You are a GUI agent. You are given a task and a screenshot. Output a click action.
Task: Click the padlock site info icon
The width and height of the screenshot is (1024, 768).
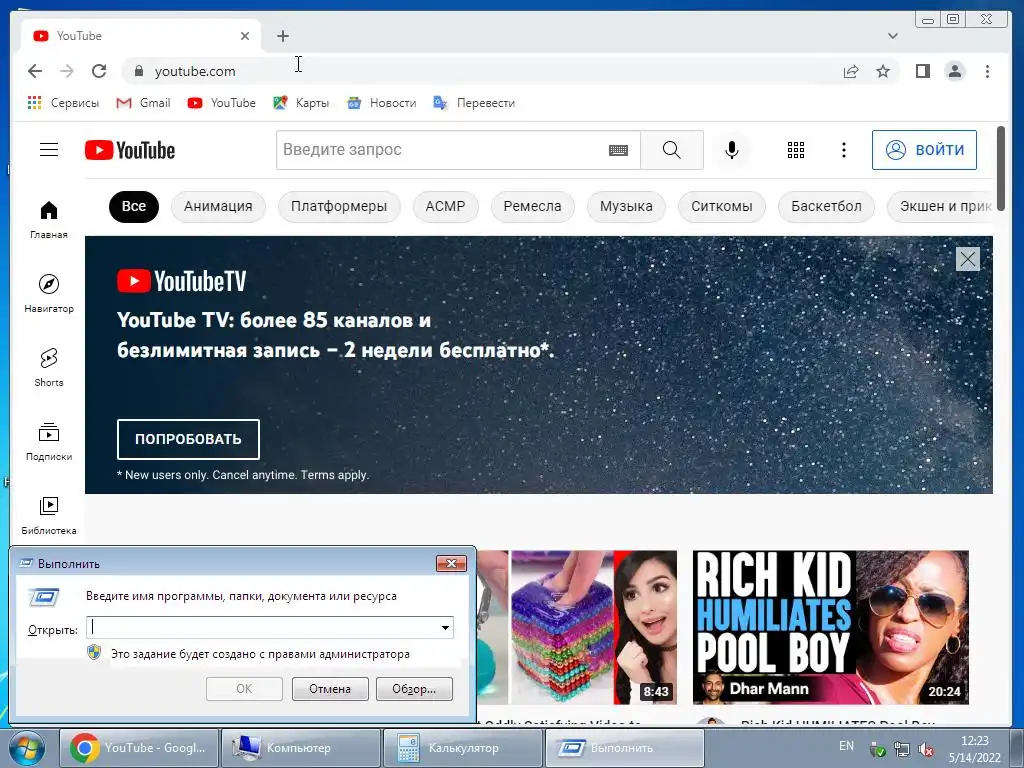click(138, 71)
